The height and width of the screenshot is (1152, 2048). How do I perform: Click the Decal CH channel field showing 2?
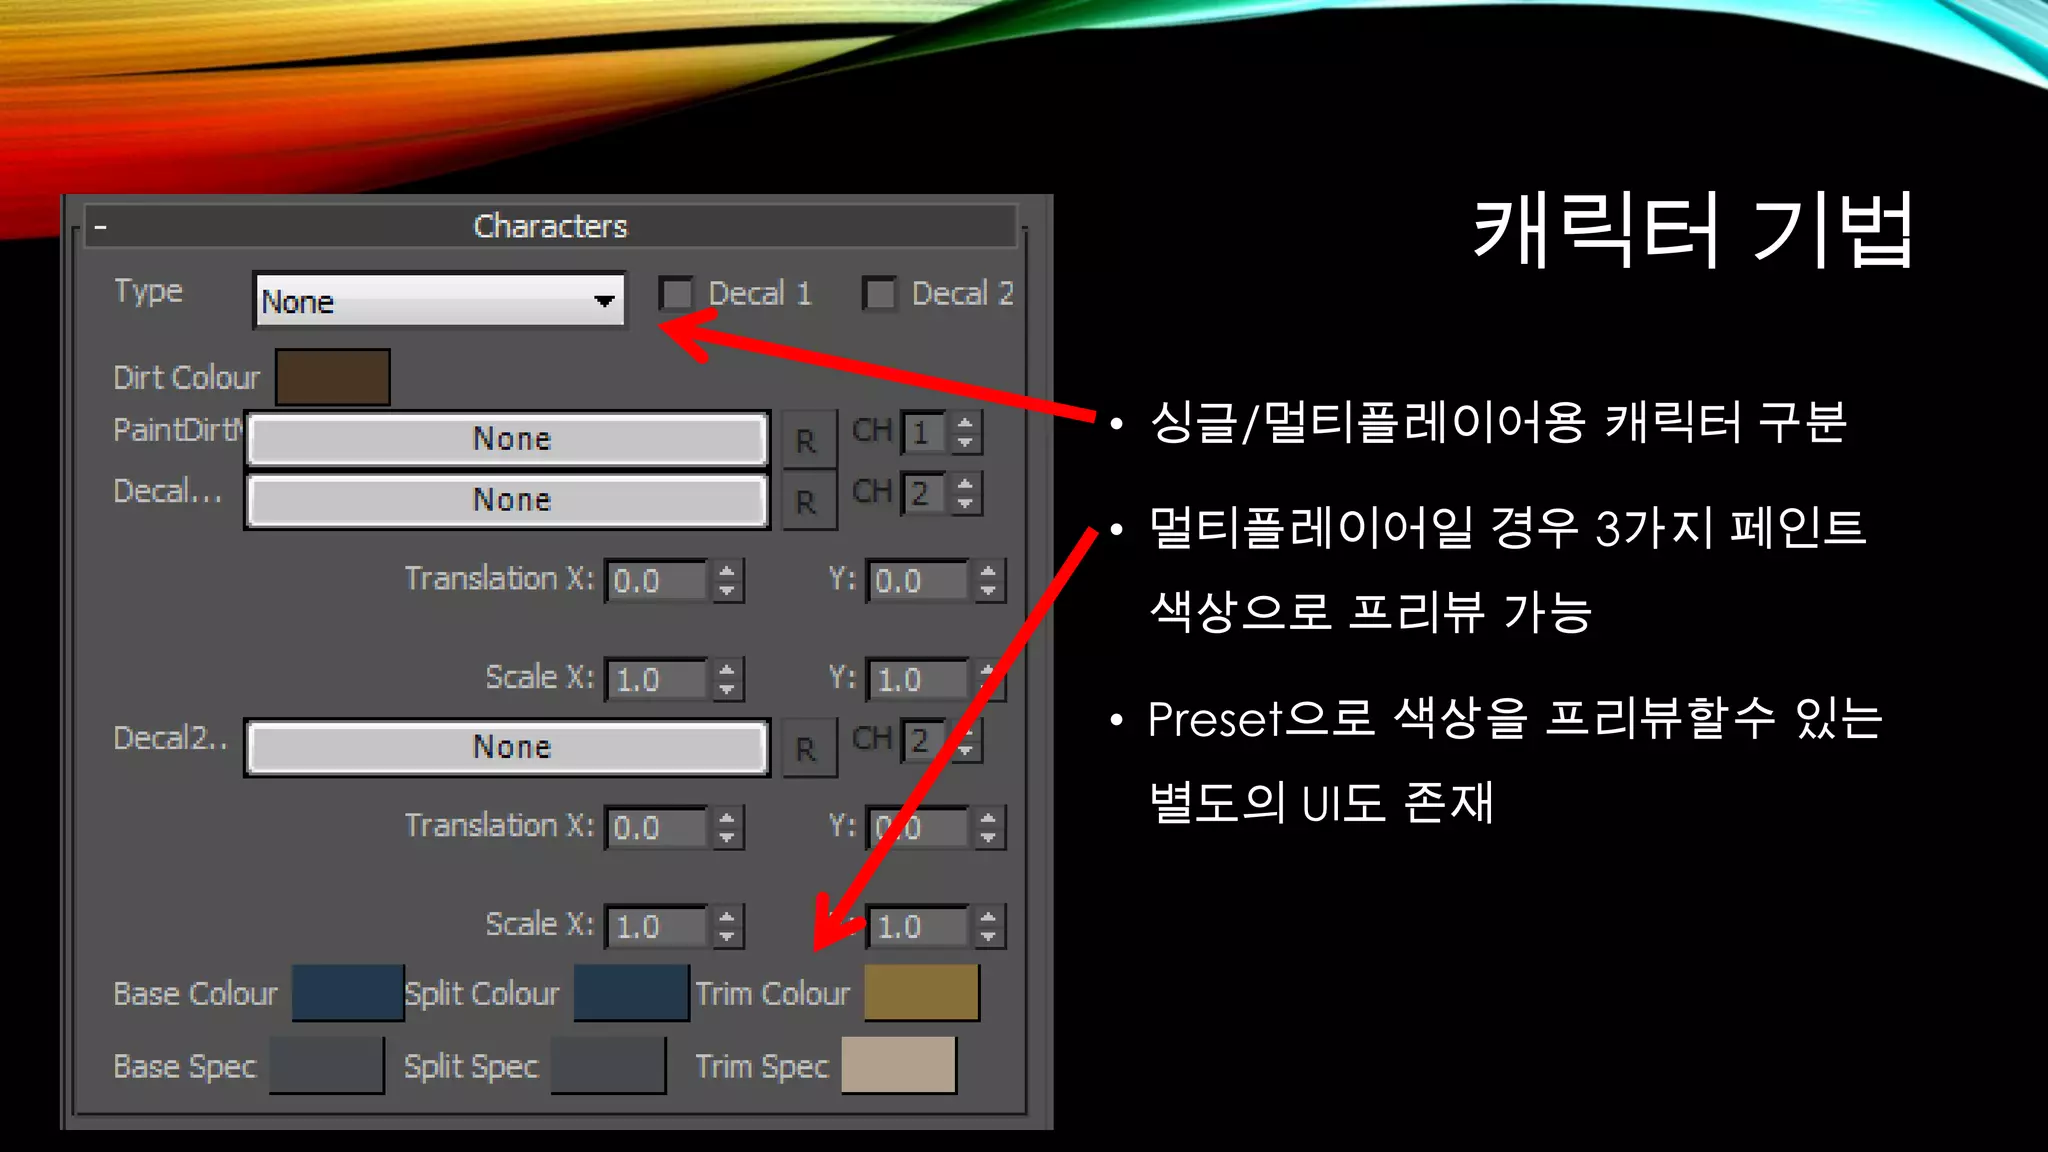pos(925,494)
